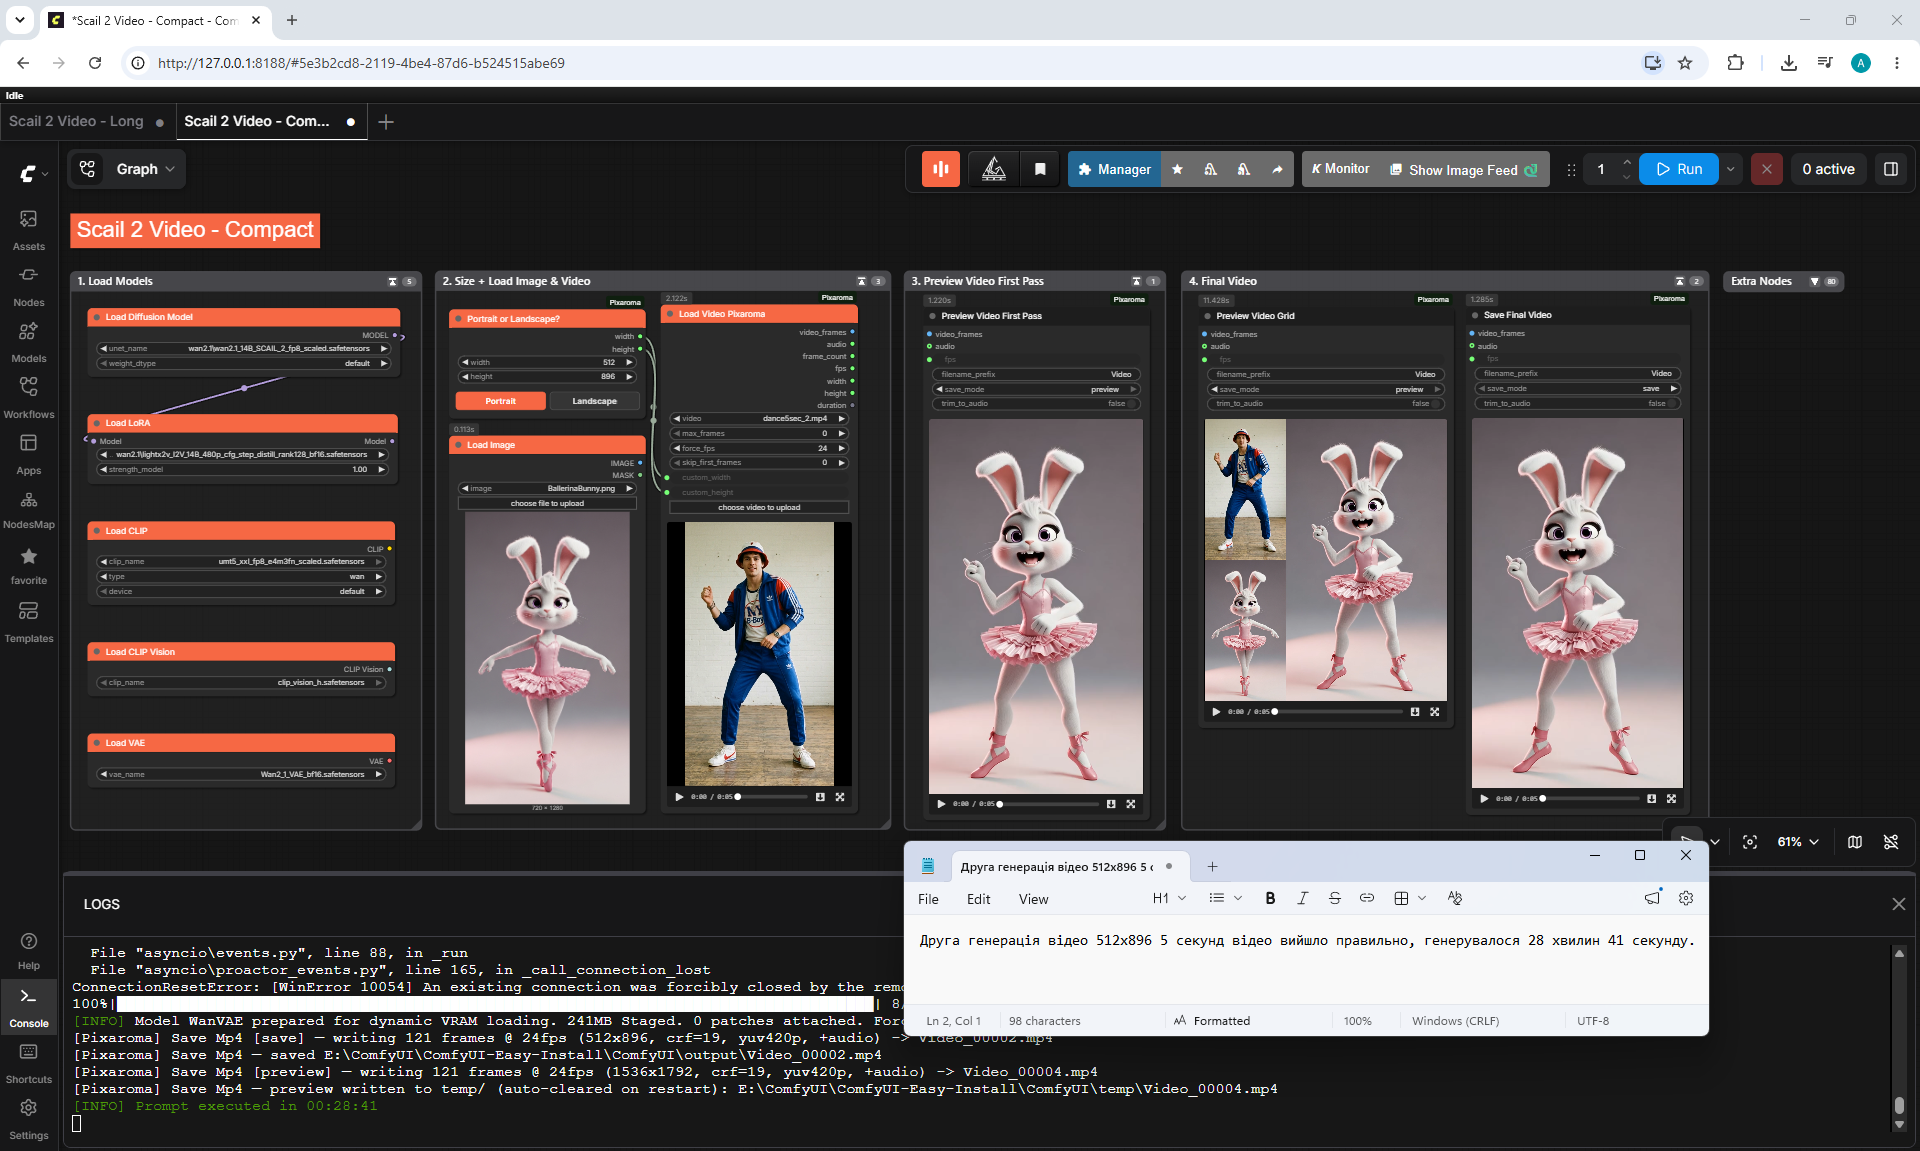Toggle minimap icon in canvas controls
1920x1151 pixels.
pos(1855,842)
